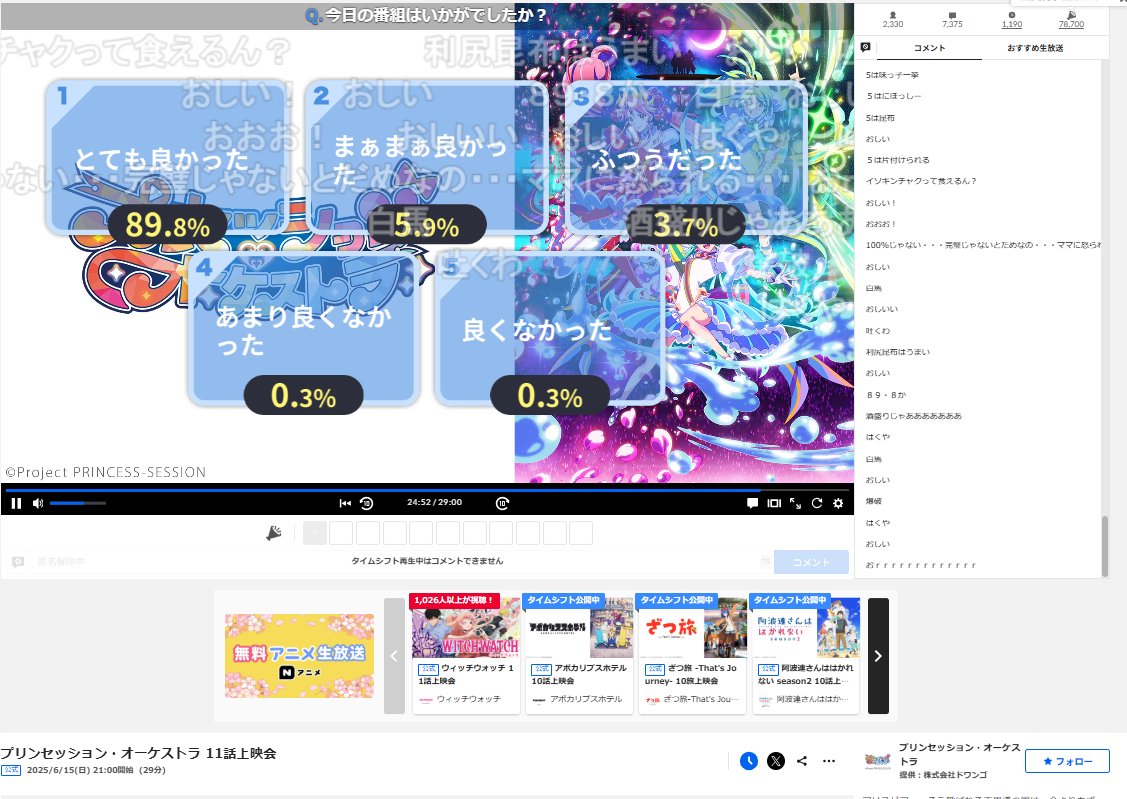Open the アポカリプスホテル 10話上映会 card
The width and height of the screenshot is (1127, 799).
pos(579,654)
